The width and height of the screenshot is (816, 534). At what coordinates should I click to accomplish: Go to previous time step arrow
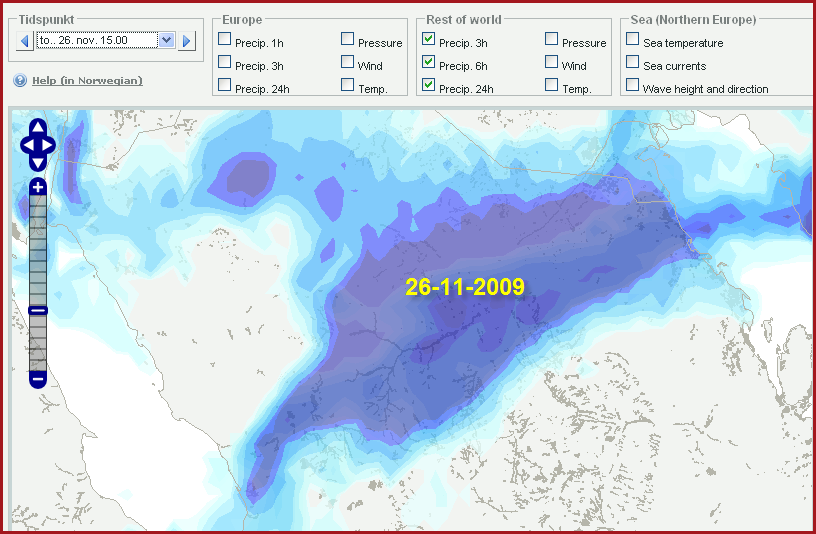24,41
